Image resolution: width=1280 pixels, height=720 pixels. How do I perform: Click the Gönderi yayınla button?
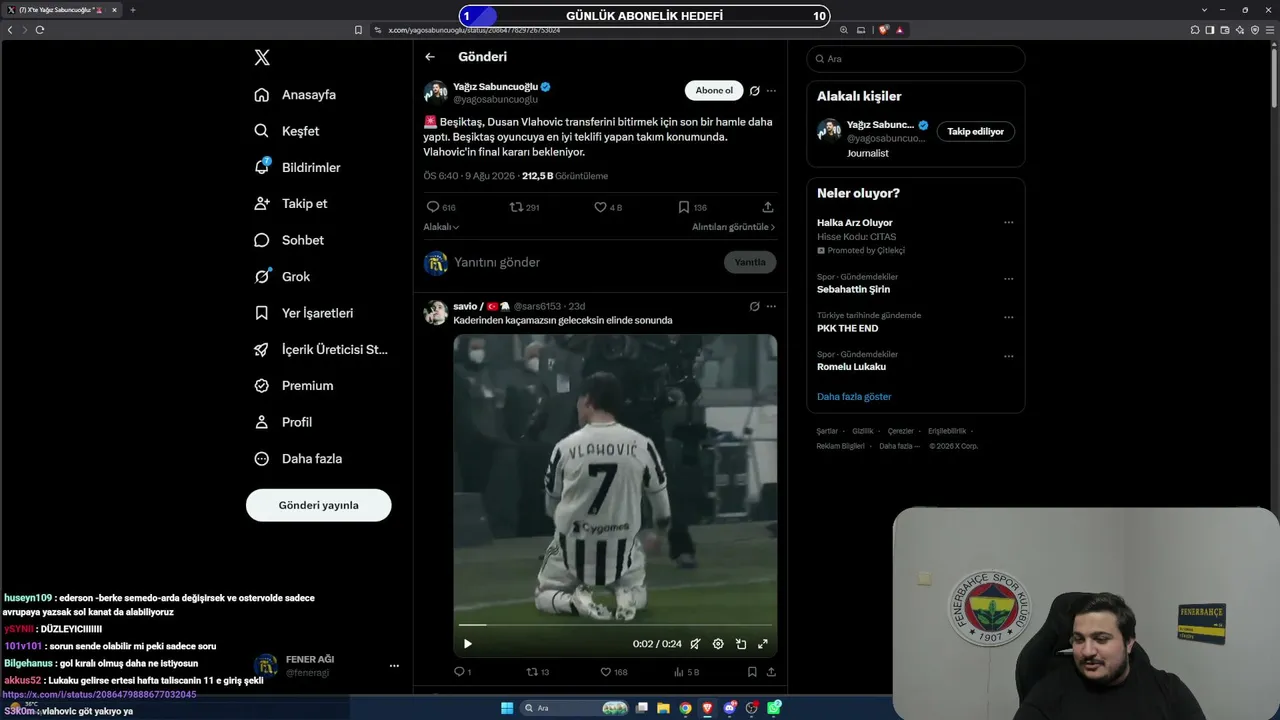(x=318, y=505)
